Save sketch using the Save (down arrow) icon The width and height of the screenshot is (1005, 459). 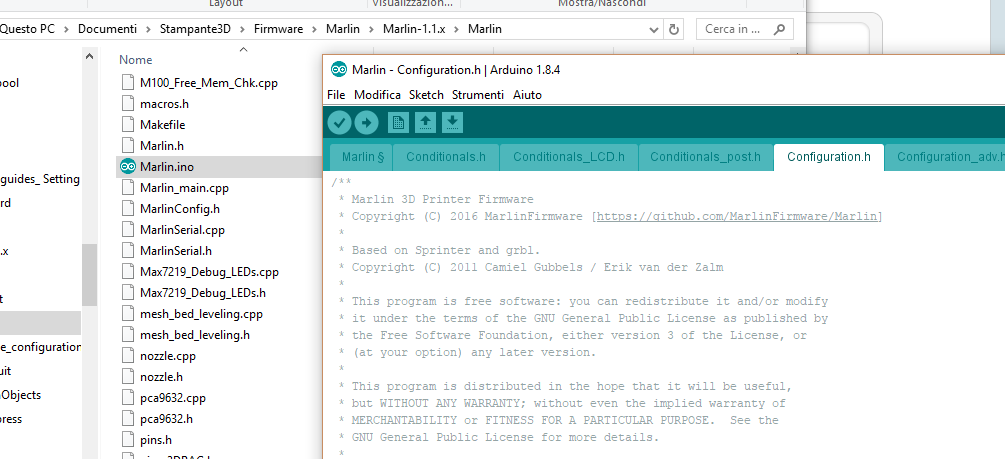tap(452, 122)
